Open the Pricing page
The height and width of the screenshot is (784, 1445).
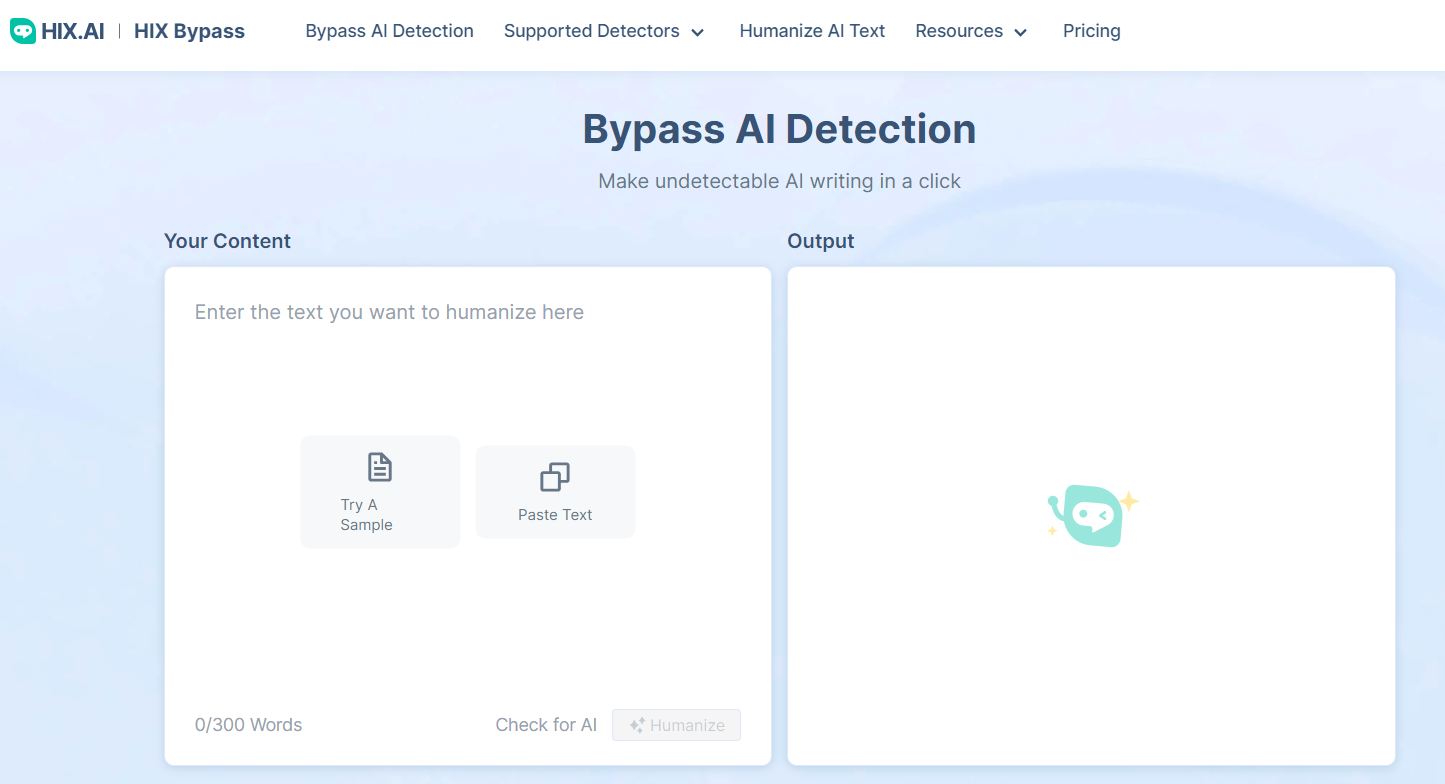pyautogui.click(x=1091, y=31)
